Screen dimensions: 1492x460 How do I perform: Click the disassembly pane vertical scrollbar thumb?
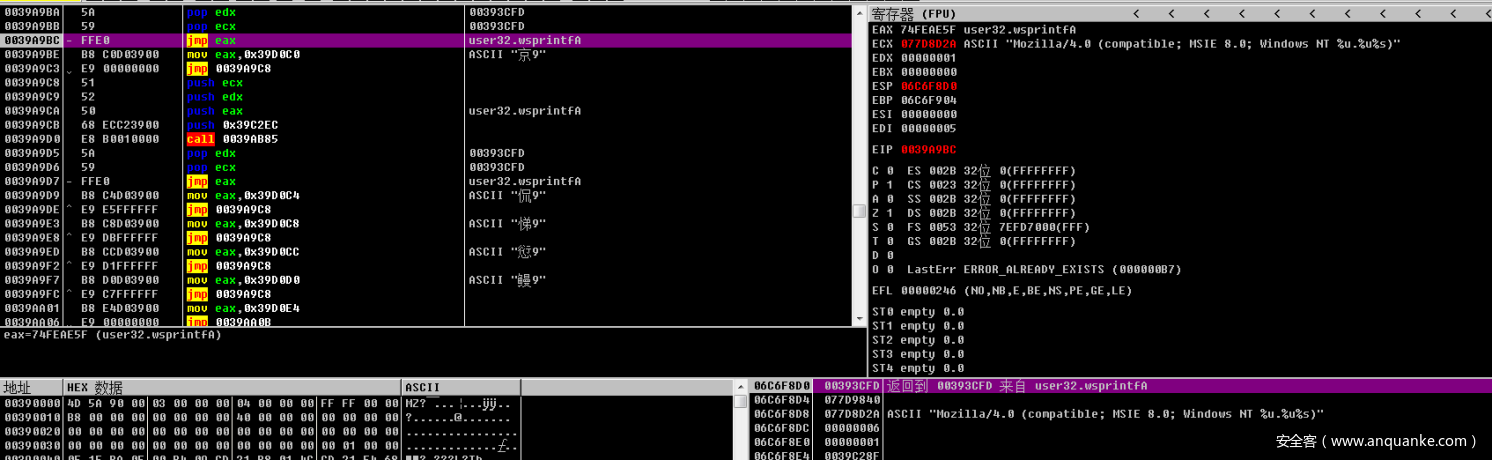tap(858, 211)
